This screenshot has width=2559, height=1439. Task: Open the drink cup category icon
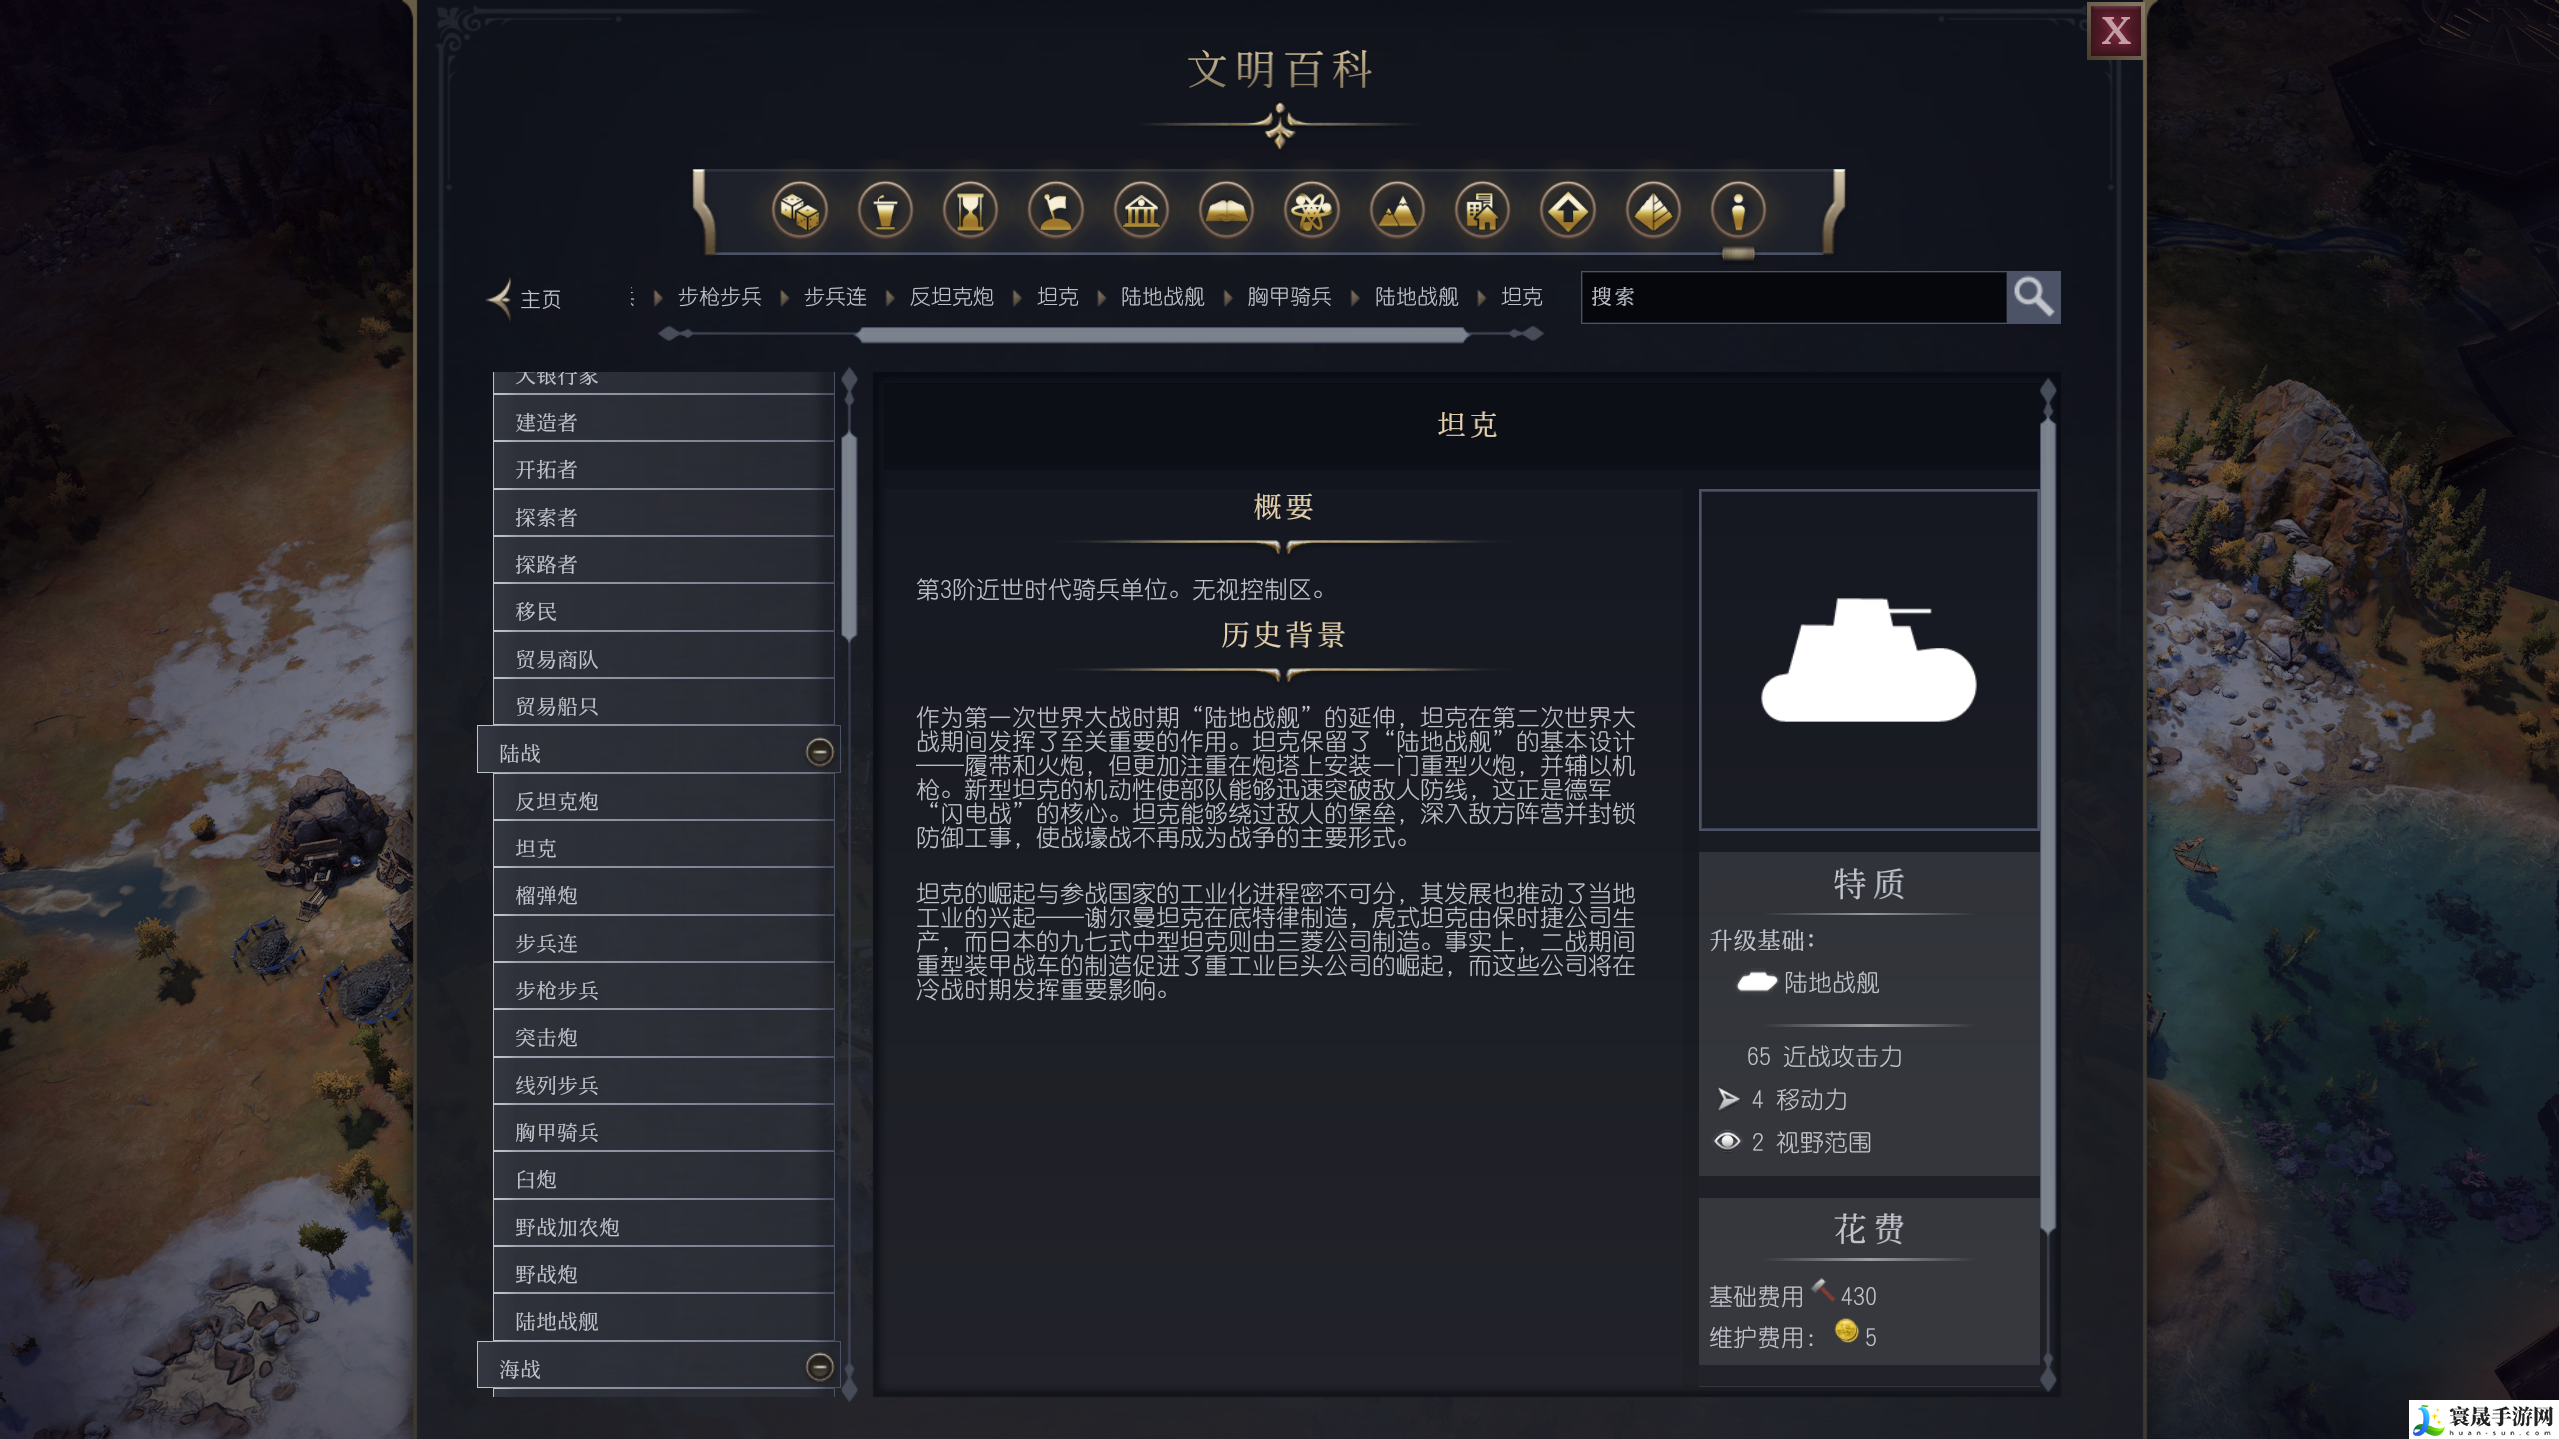click(x=885, y=211)
